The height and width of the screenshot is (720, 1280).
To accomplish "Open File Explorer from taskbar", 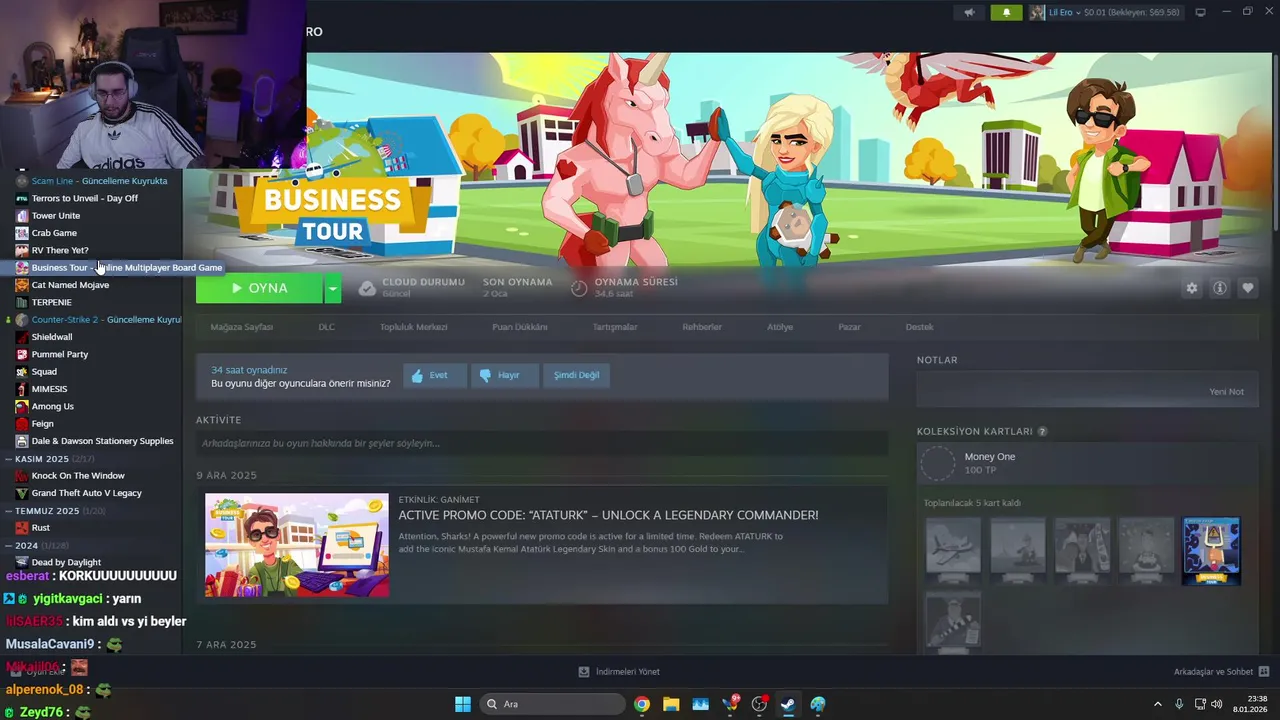I will [671, 704].
